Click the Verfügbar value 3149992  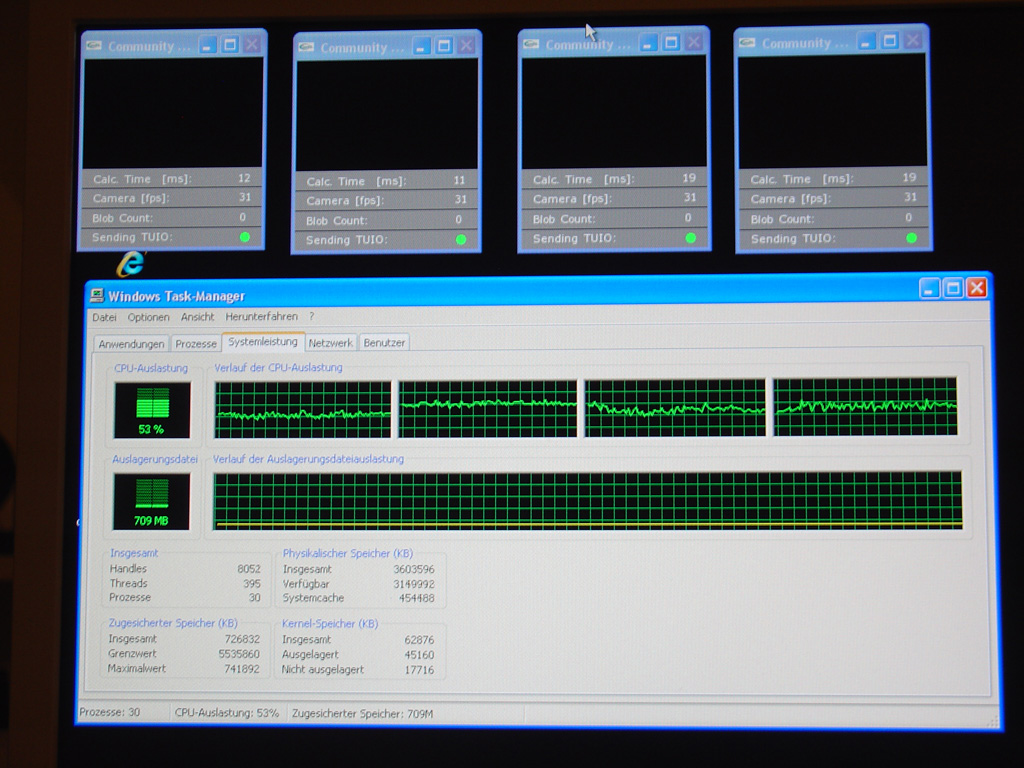(x=413, y=584)
